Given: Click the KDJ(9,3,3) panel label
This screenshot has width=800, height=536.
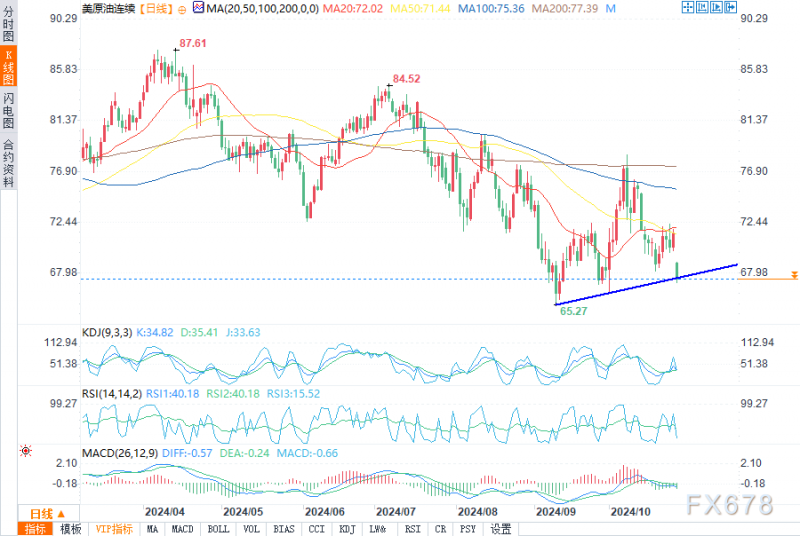Looking at the screenshot, I should pyautogui.click(x=107, y=333).
